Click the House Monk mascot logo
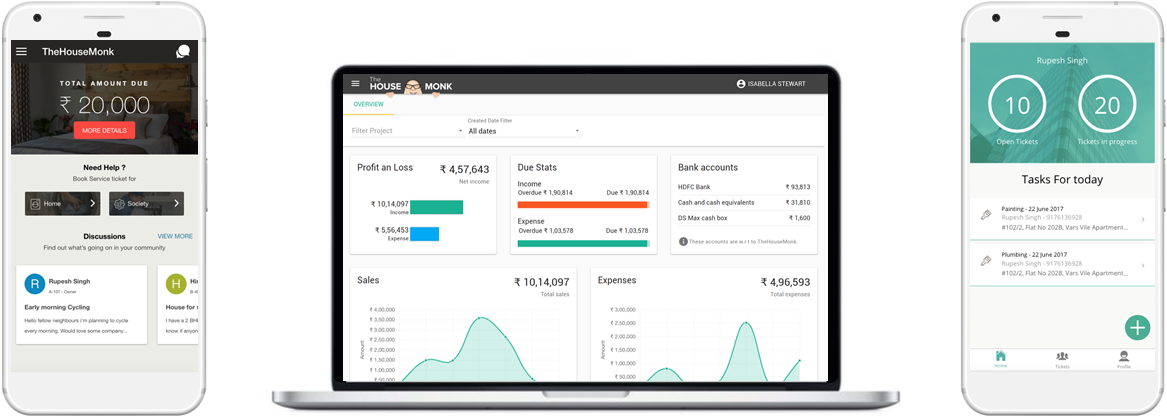 pos(411,85)
